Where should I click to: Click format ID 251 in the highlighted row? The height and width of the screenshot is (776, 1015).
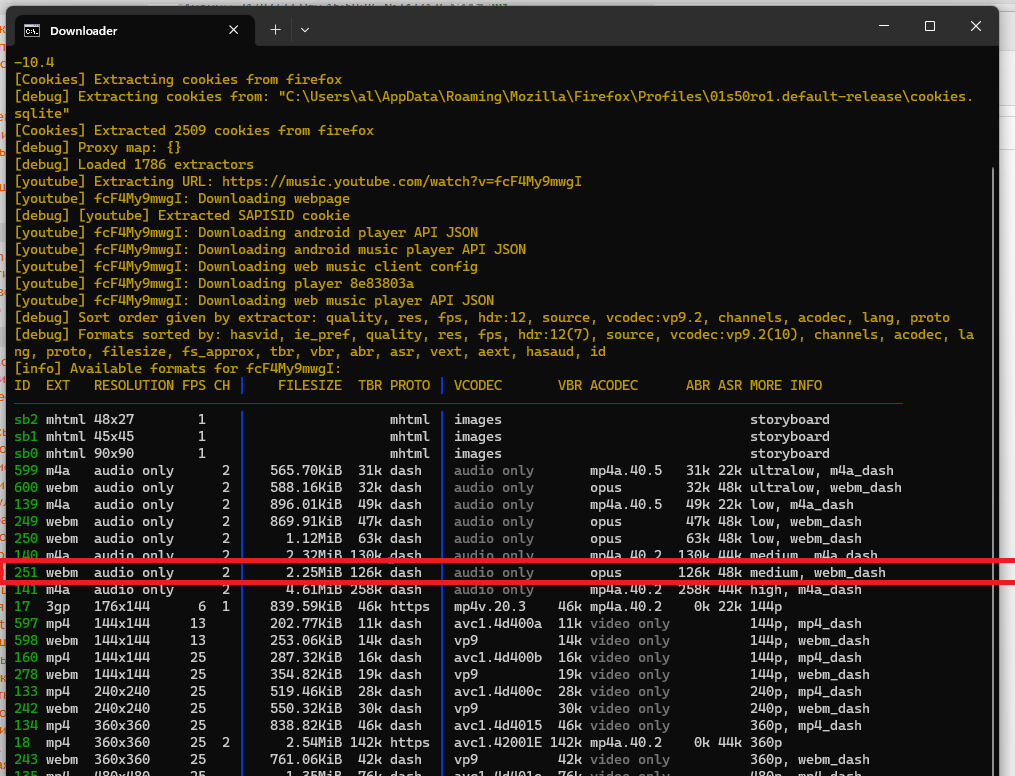click(x=26, y=572)
